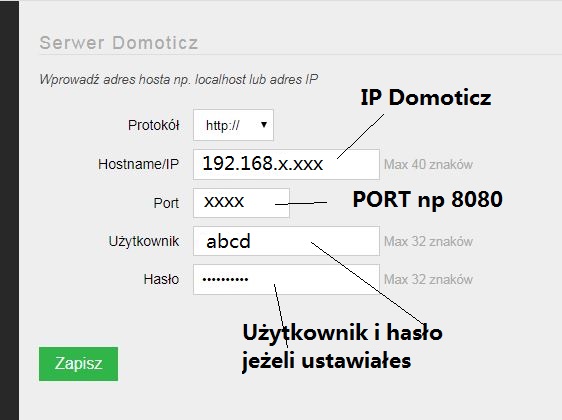This screenshot has height=420, width=562.
Task: Save settings with the Zapisz button
Action: pos(78,364)
